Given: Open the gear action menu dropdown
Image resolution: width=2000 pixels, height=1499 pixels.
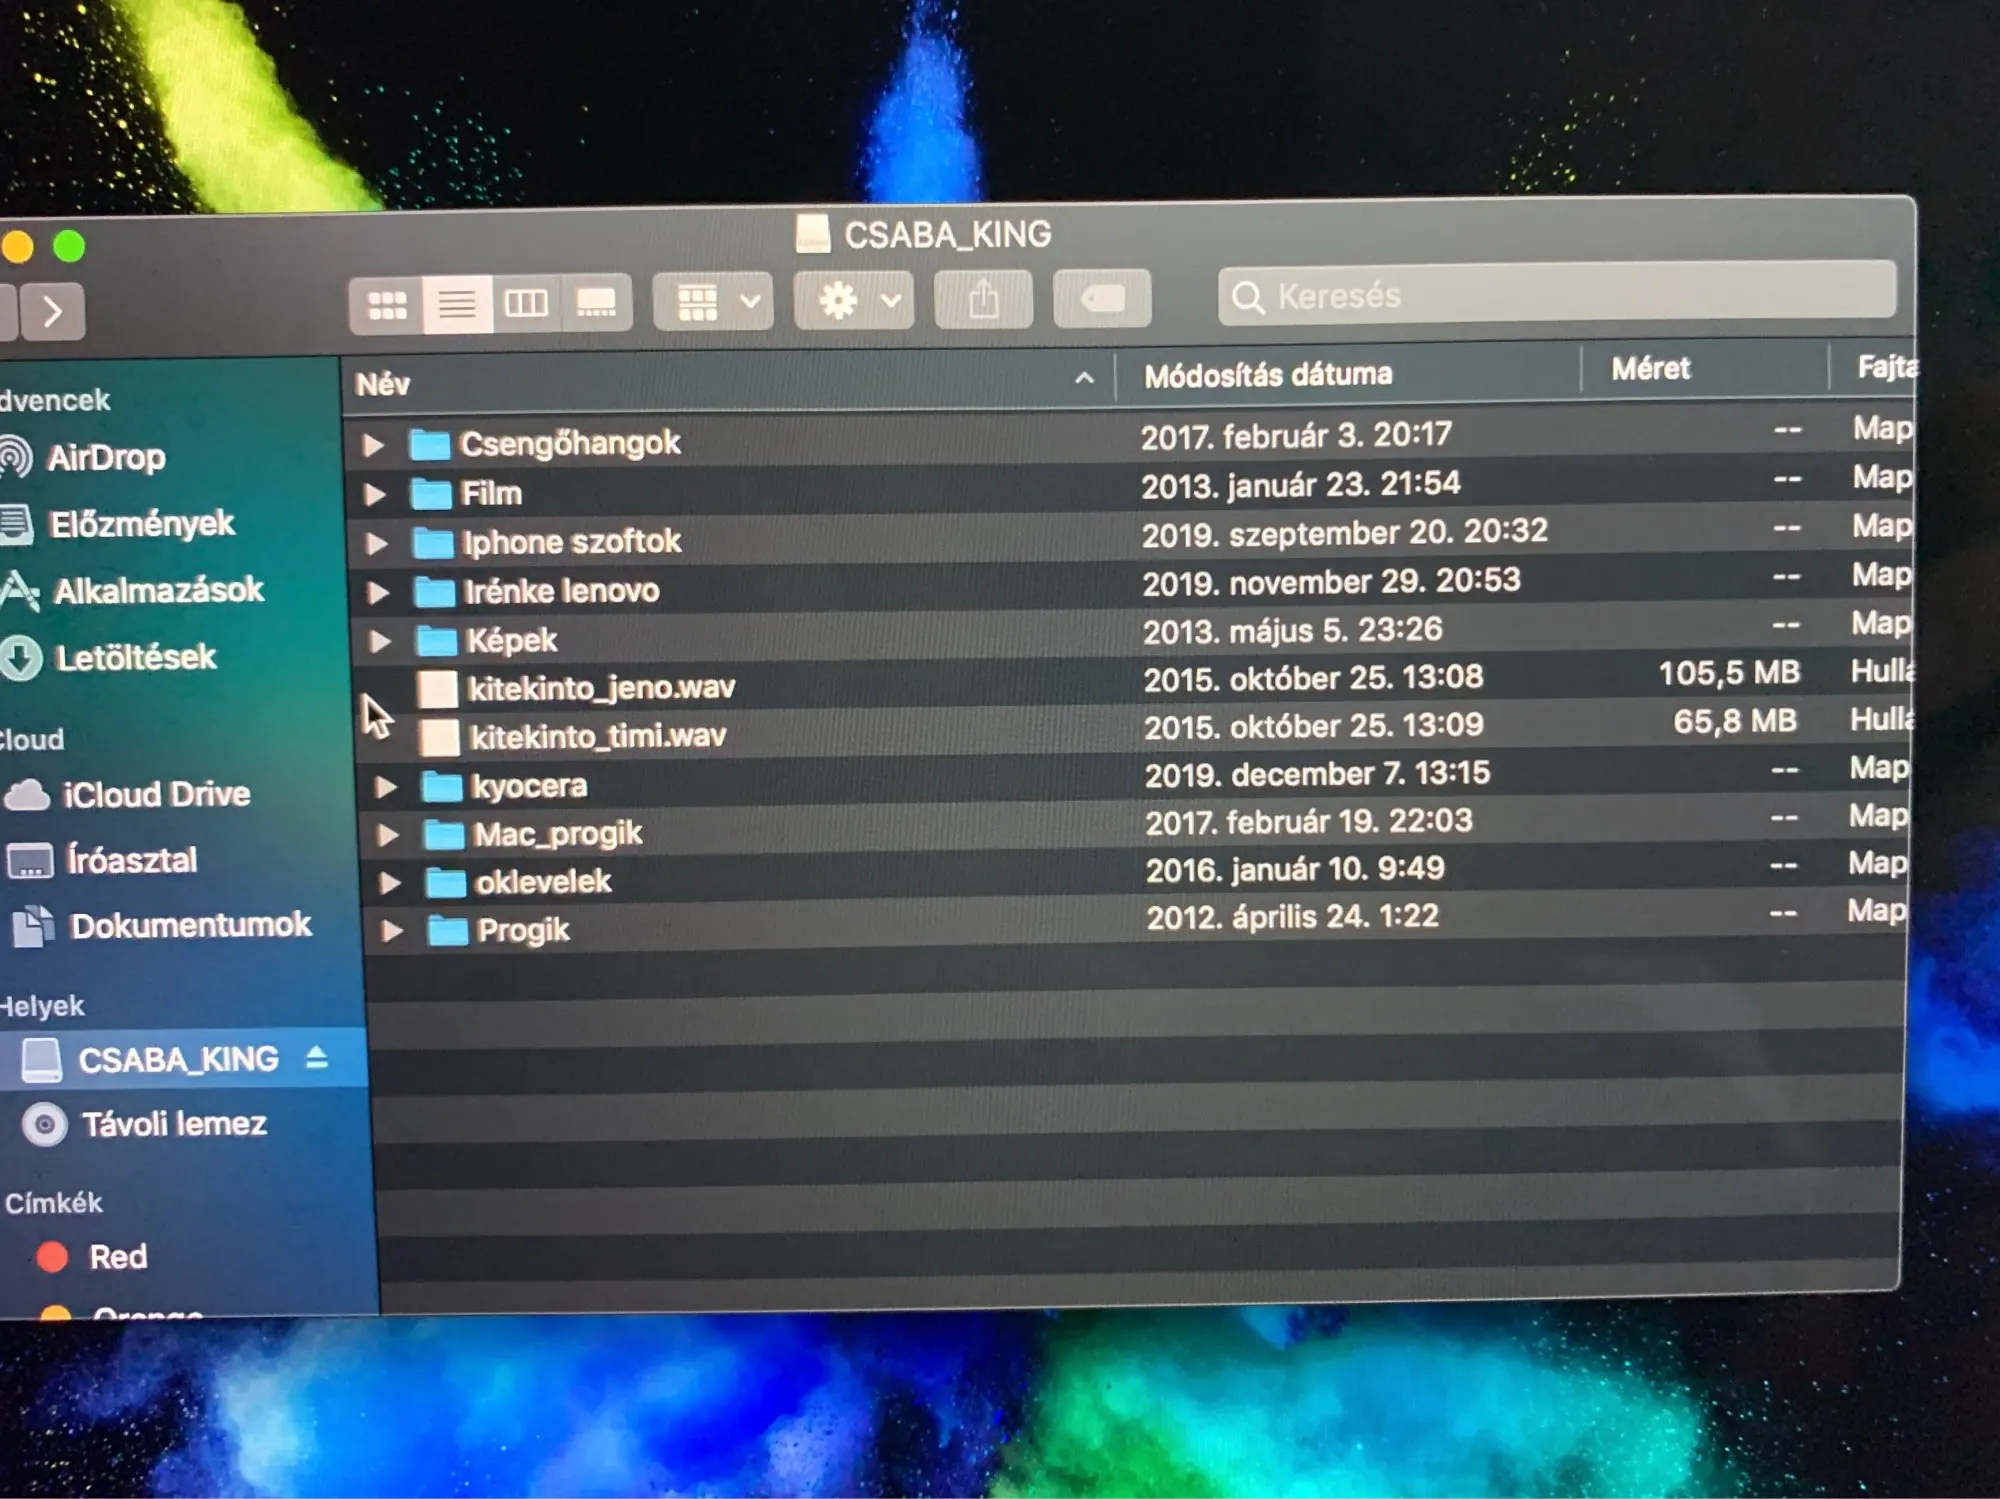Looking at the screenshot, I should (854, 300).
